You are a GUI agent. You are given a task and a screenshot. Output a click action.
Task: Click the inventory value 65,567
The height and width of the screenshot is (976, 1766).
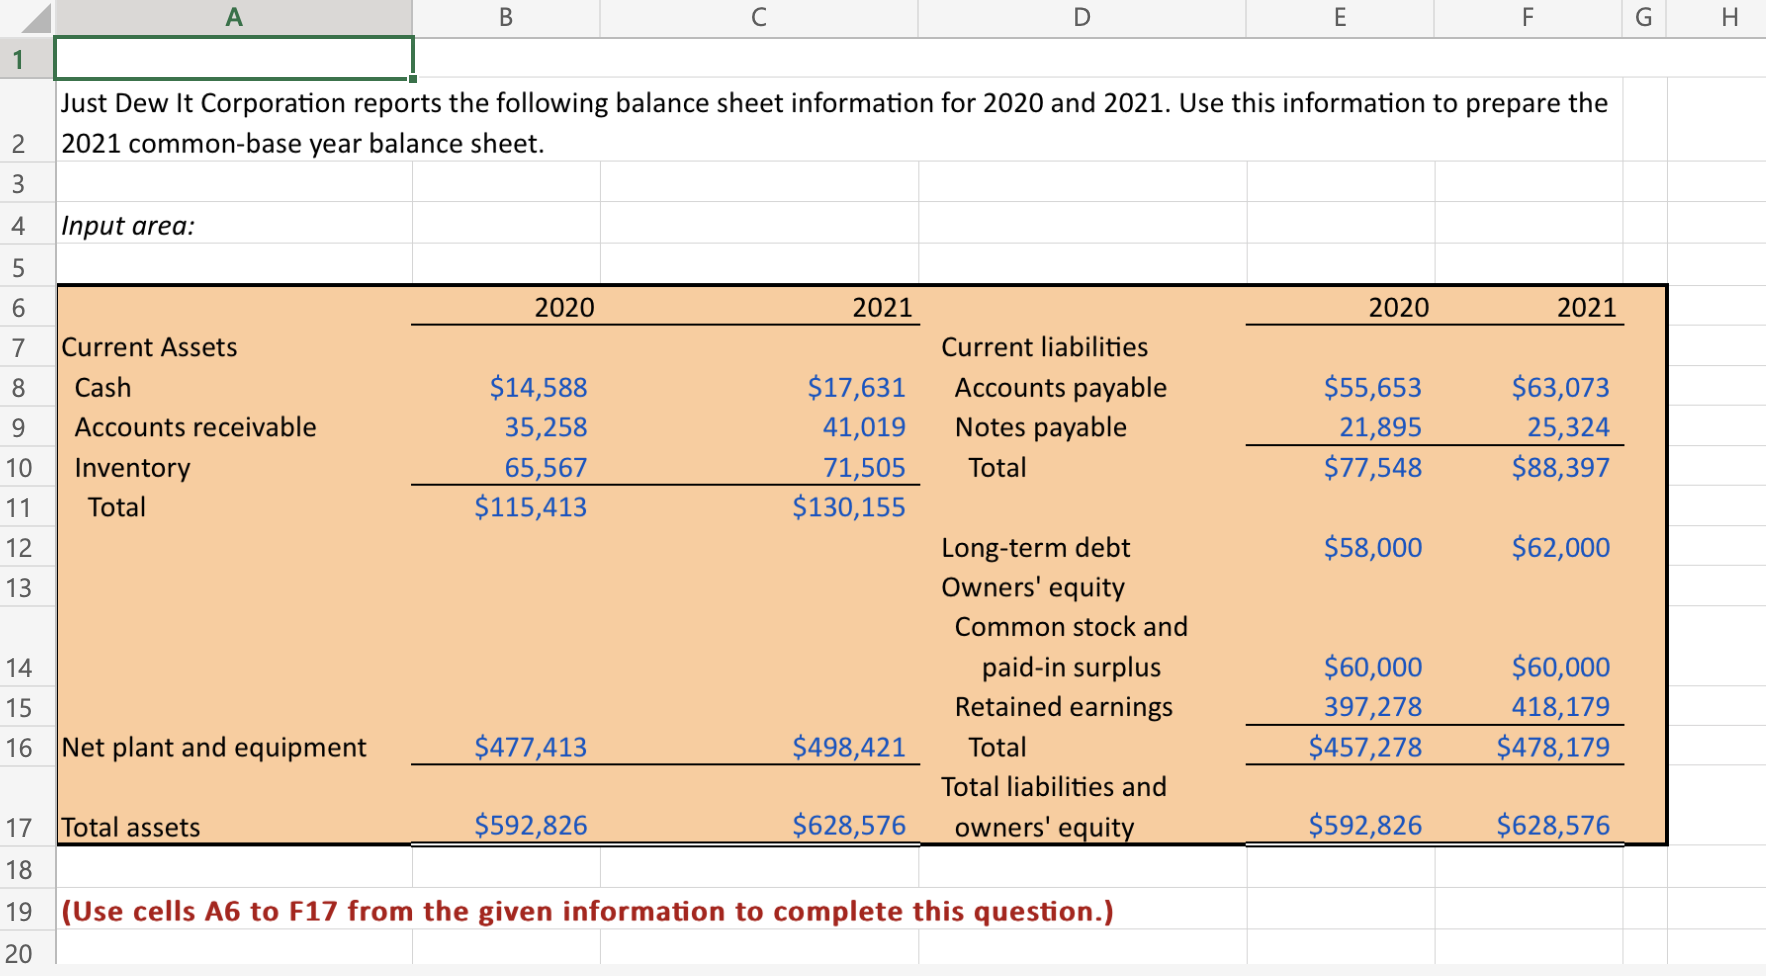[545, 467]
